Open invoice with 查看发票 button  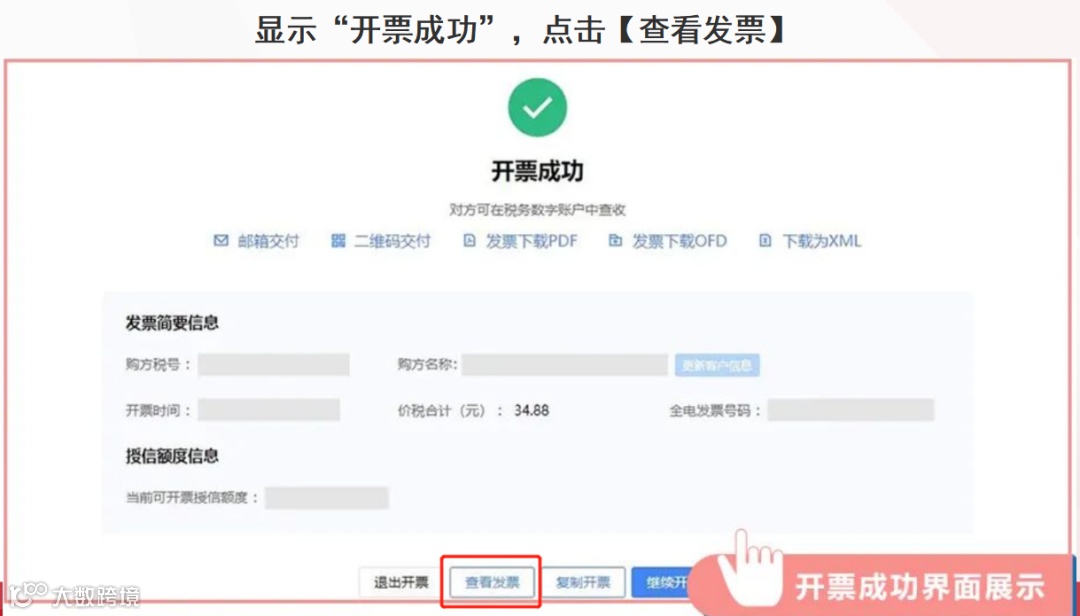tap(492, 582)
